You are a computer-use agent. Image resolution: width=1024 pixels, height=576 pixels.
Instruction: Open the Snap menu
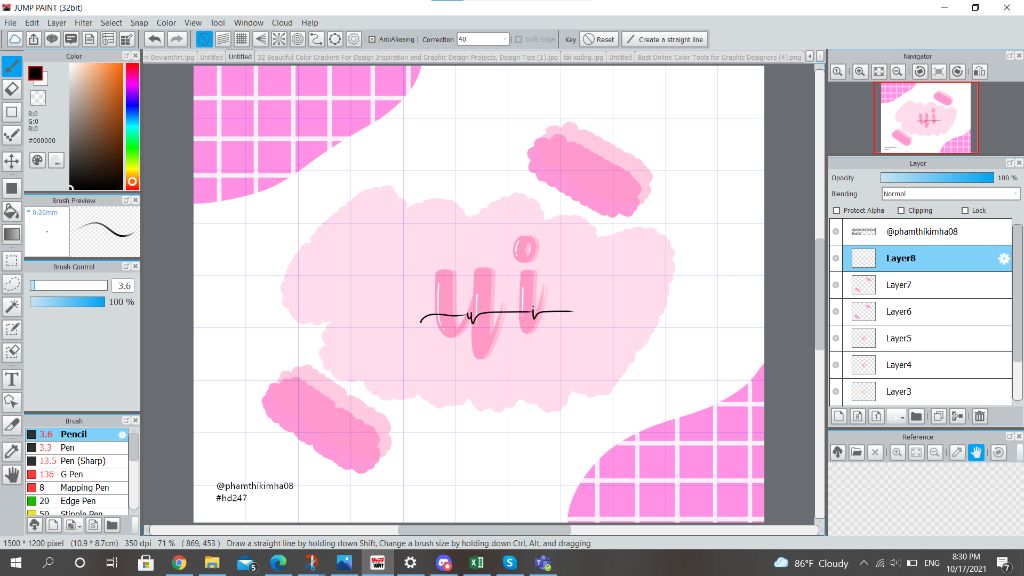click(x=139, y=23)
